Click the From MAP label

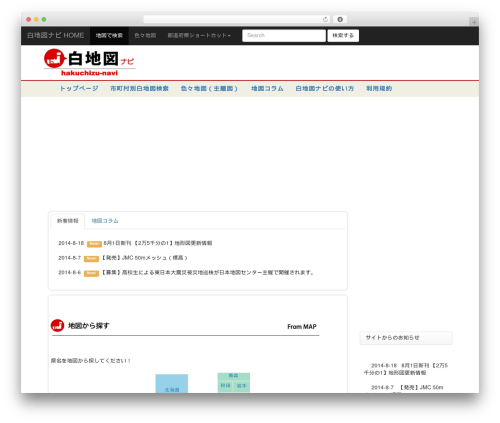pyautogui.click(x=302, y=327)
